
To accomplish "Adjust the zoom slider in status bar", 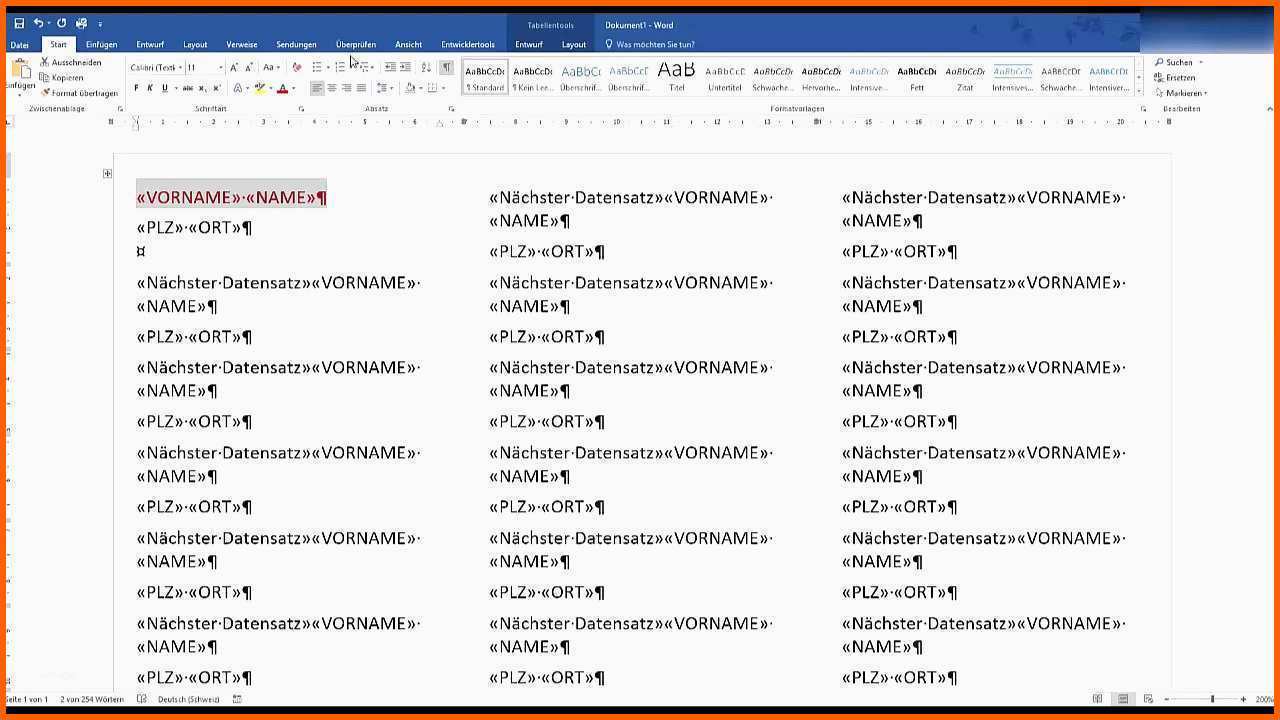I will (1212, 699).
